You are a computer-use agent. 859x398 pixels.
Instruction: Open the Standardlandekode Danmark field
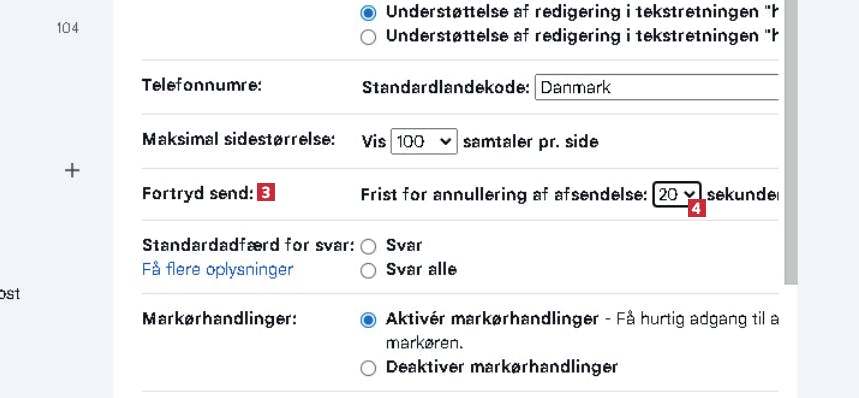click(x=656, y=87)
